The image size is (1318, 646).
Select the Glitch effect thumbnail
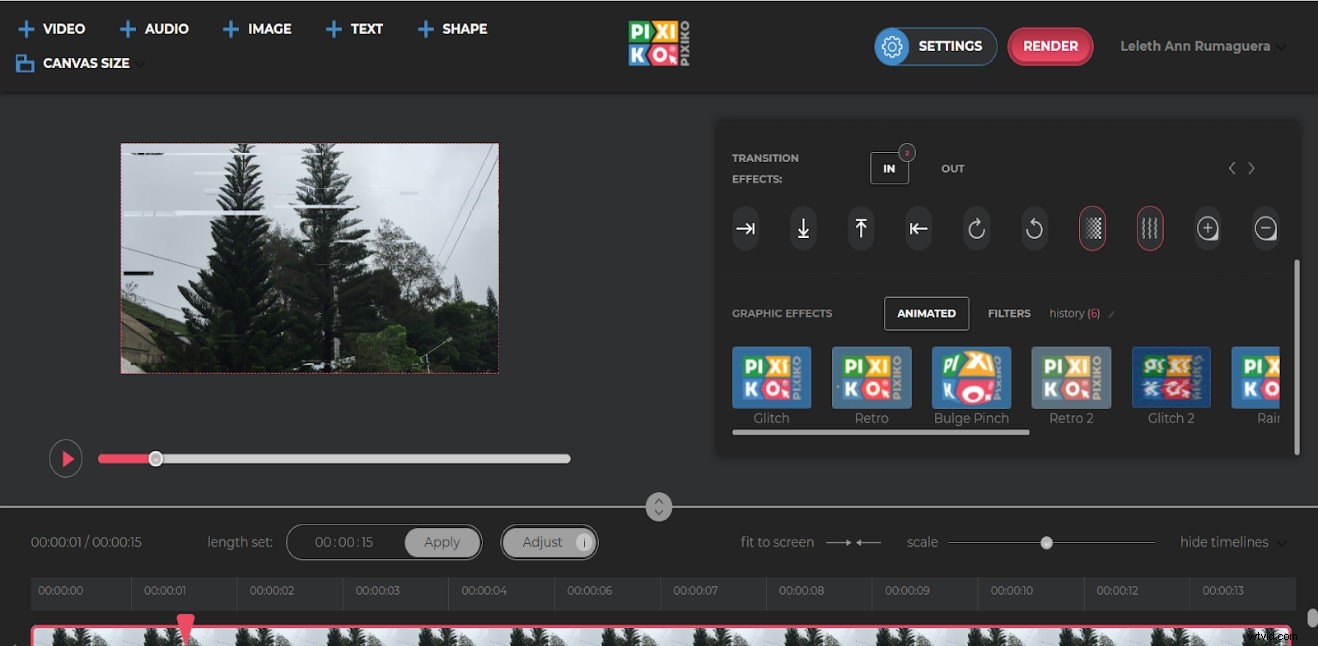click(771, 378)
